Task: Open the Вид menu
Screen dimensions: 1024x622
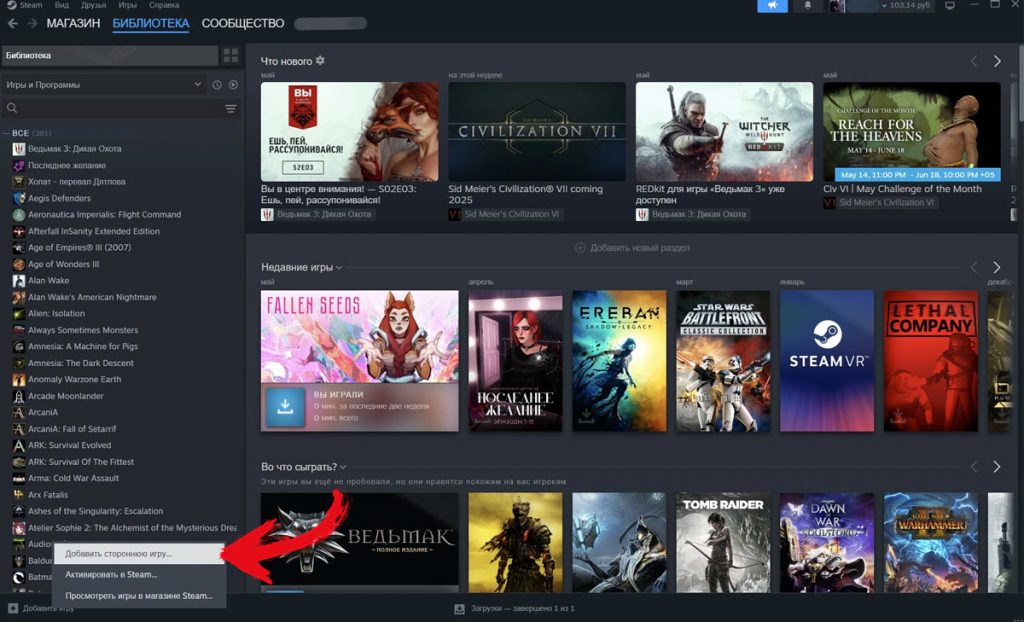Action: [x=62, y=5]
